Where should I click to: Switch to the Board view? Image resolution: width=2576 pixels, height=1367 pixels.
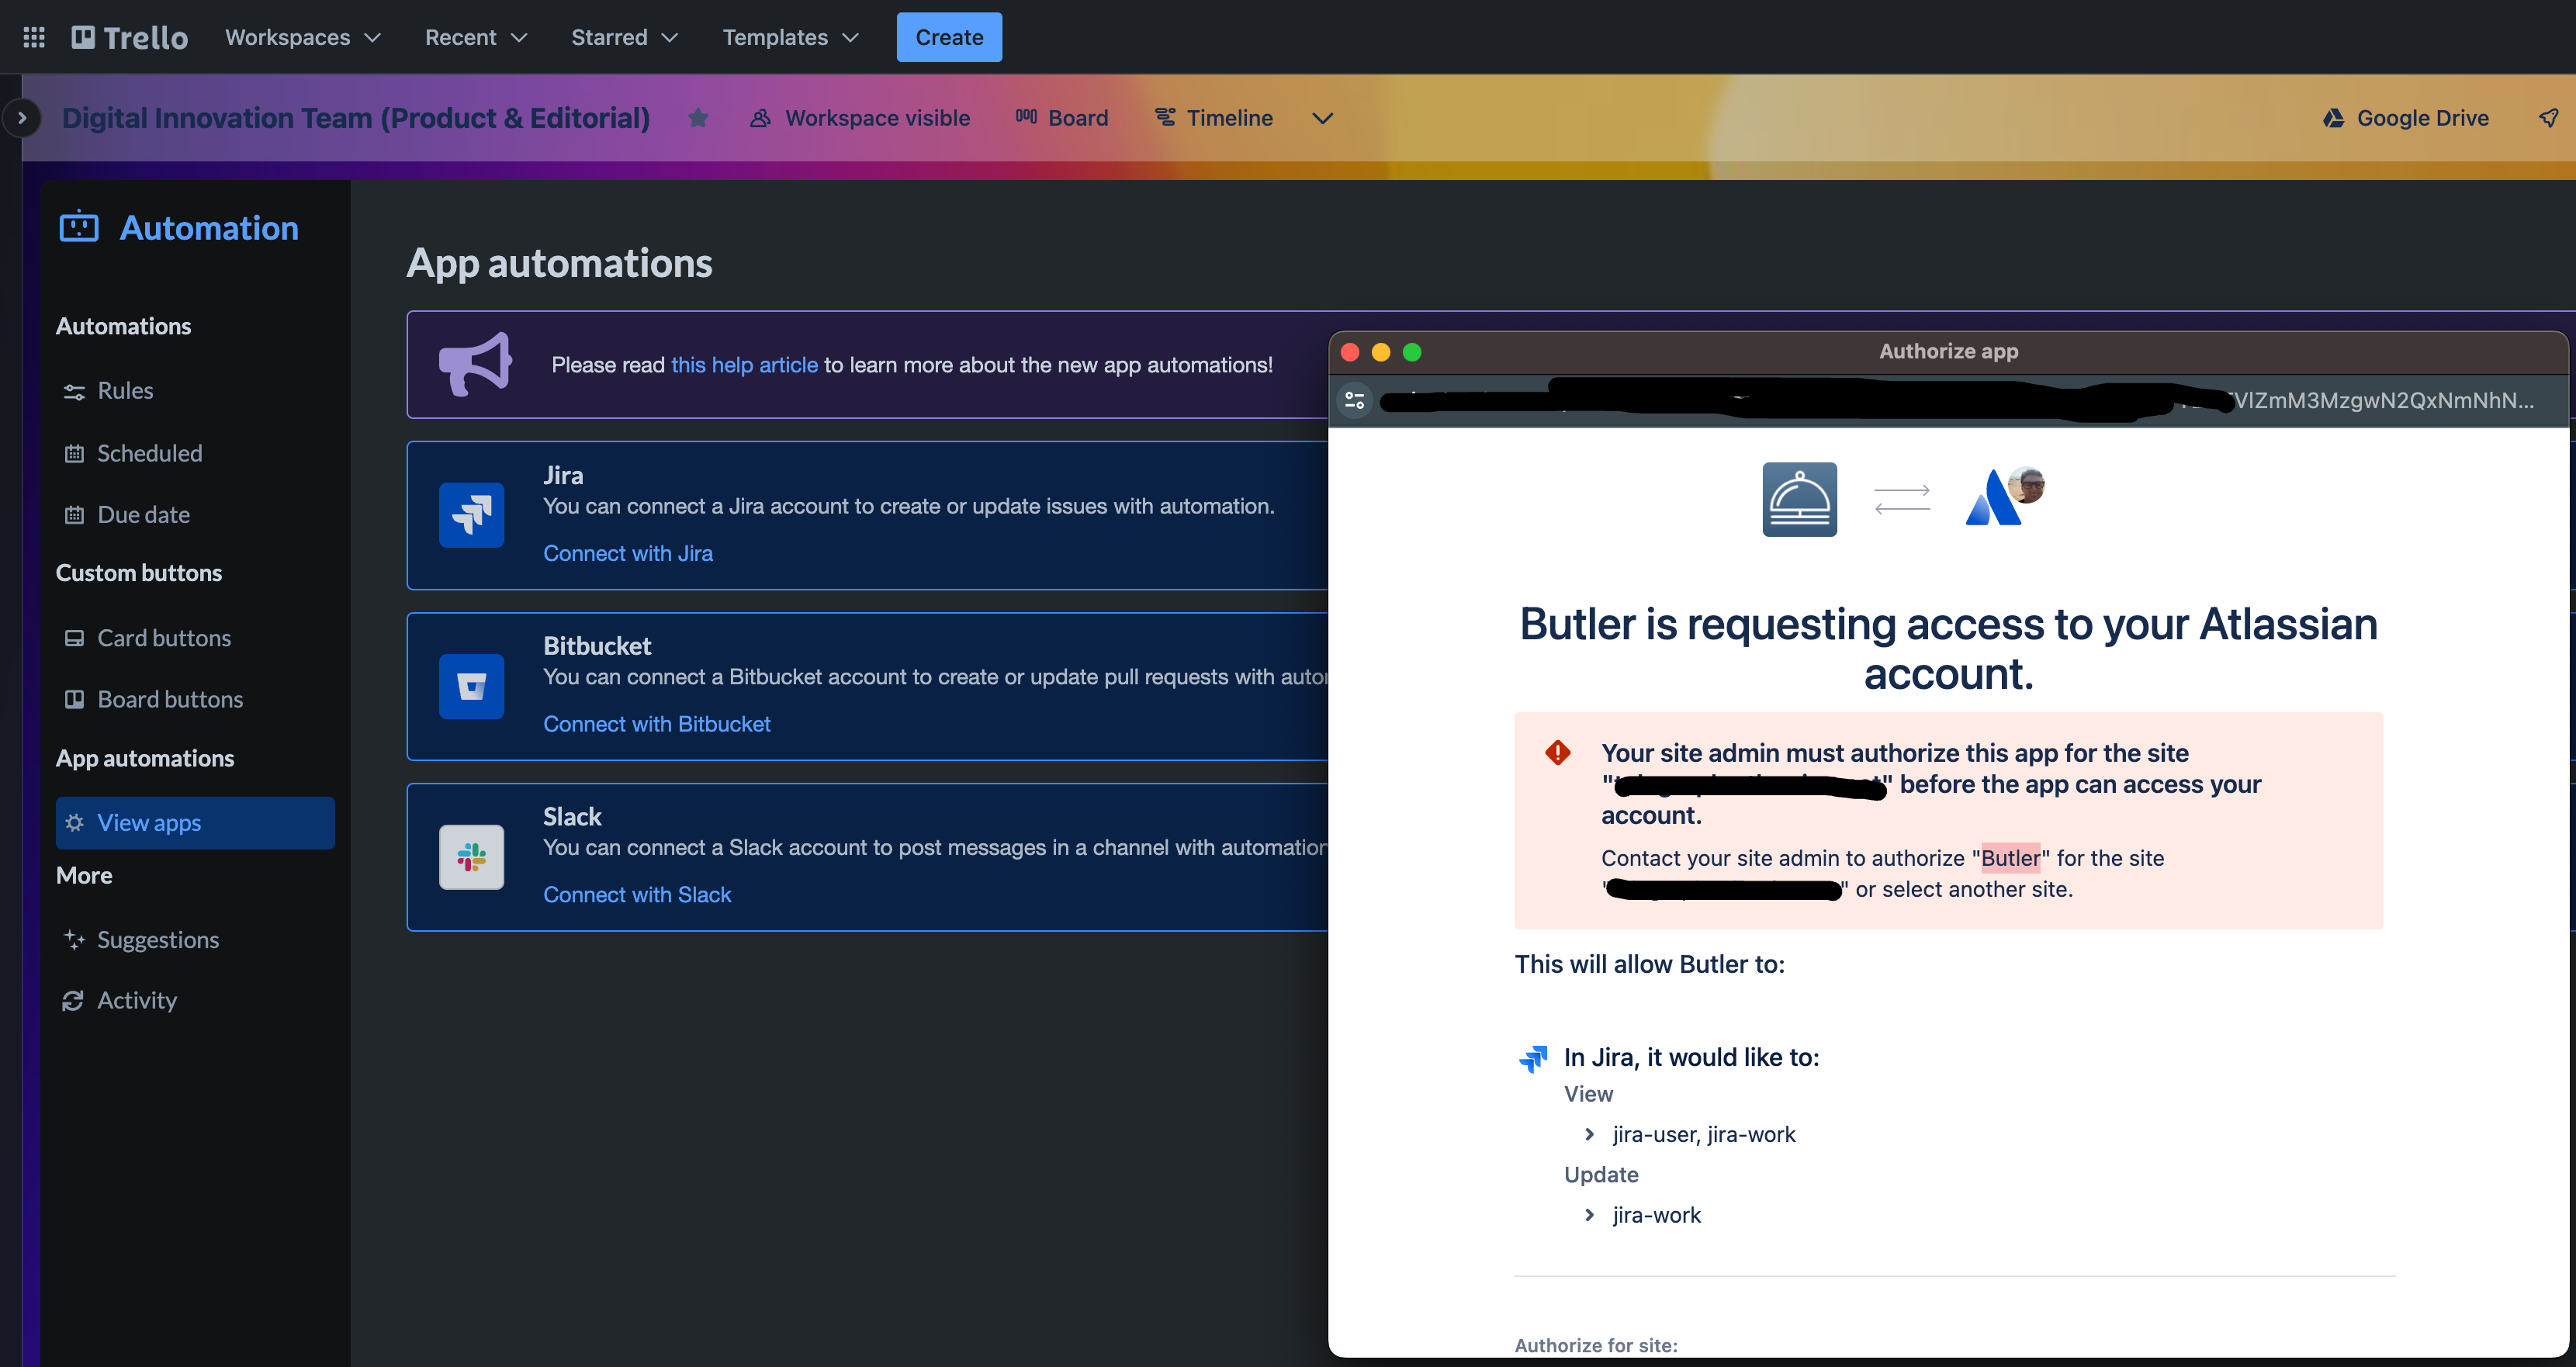1062,117
